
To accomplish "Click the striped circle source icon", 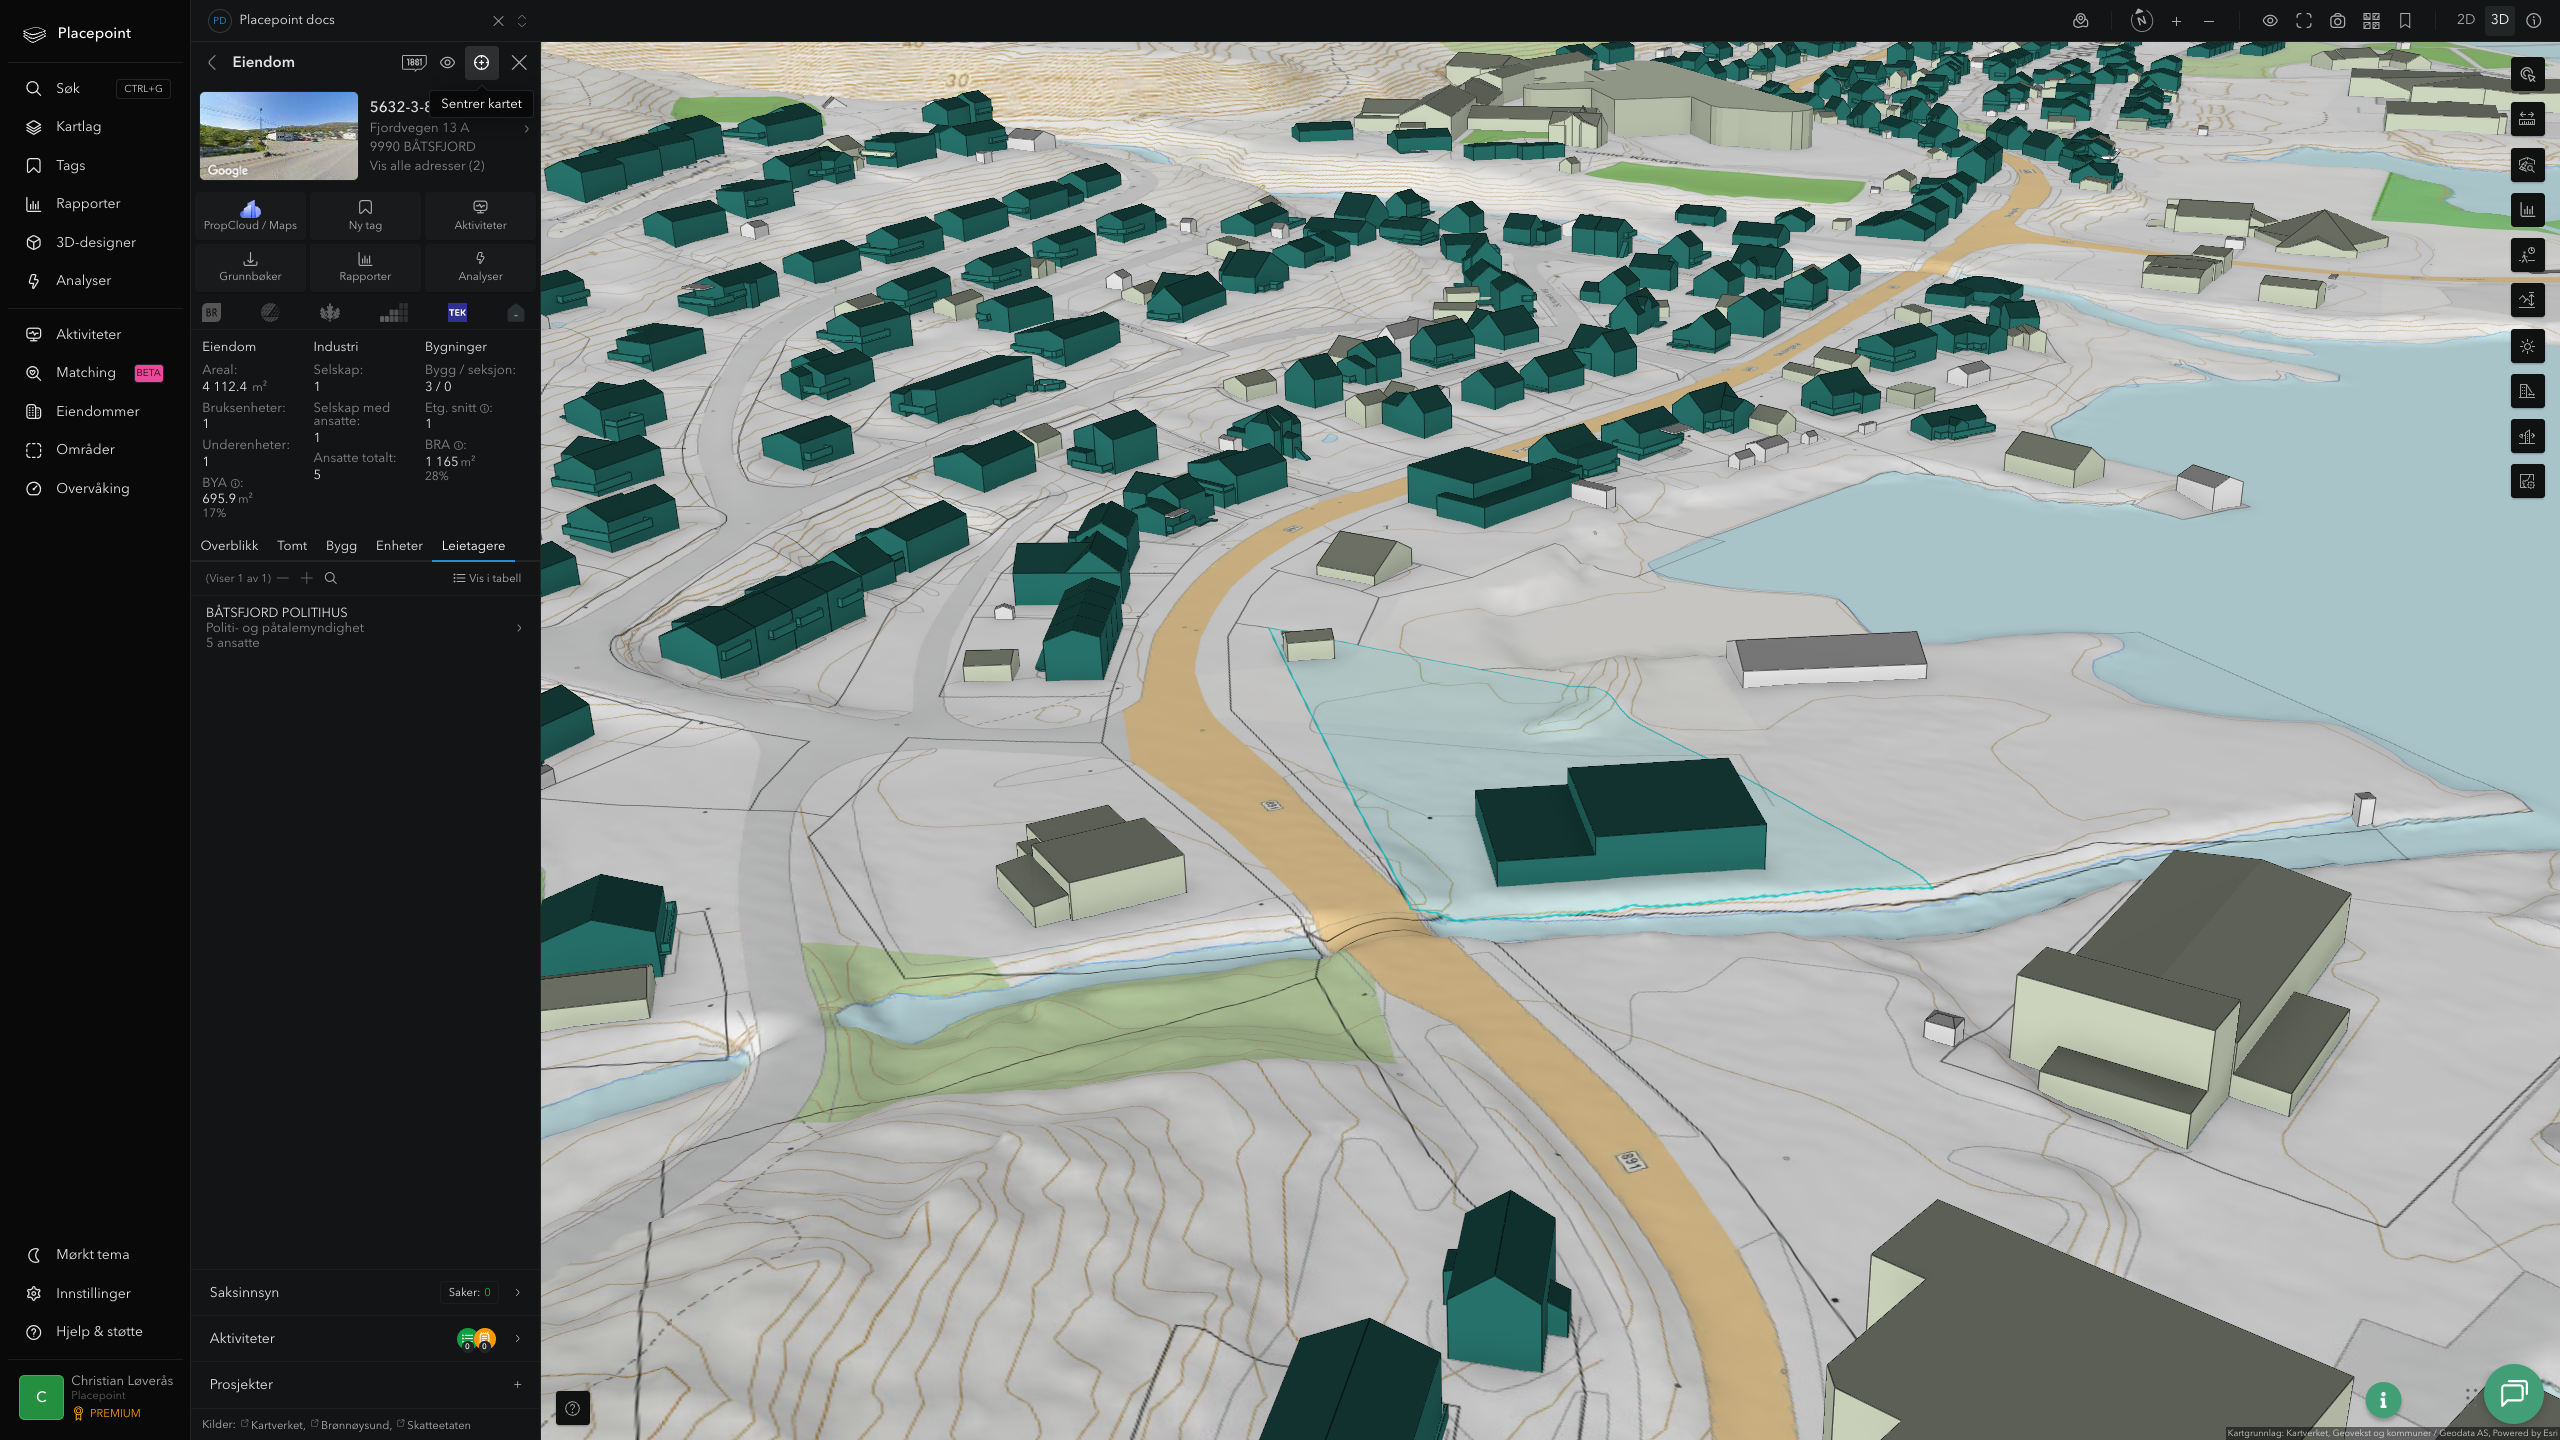I will pyautogui.click(x=270, y=313).
